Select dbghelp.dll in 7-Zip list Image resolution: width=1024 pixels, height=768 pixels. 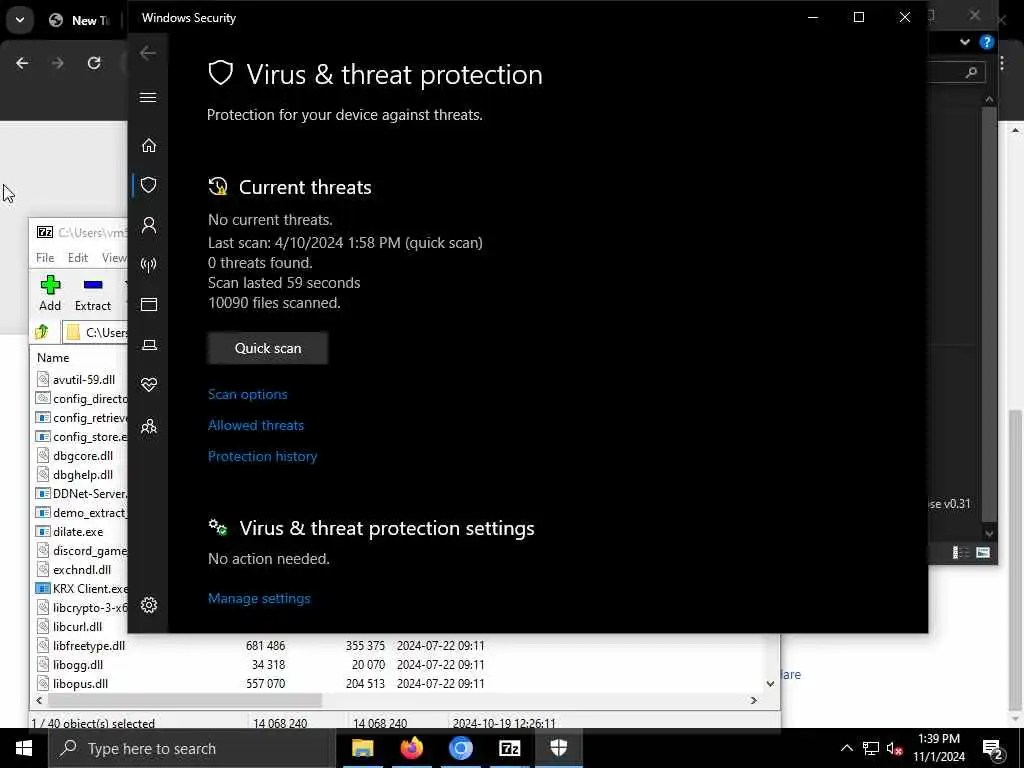(82, 475)
